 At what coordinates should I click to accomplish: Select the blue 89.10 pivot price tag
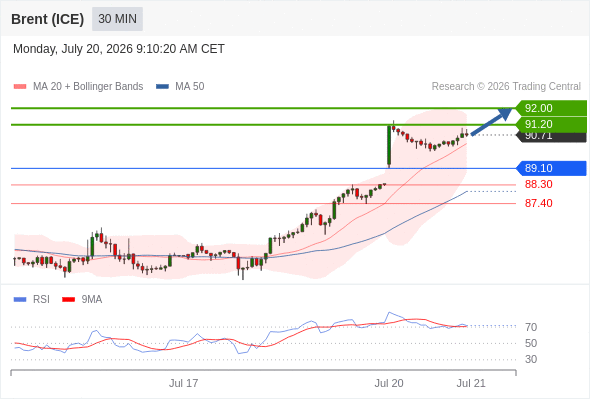[x=551, y=168]
